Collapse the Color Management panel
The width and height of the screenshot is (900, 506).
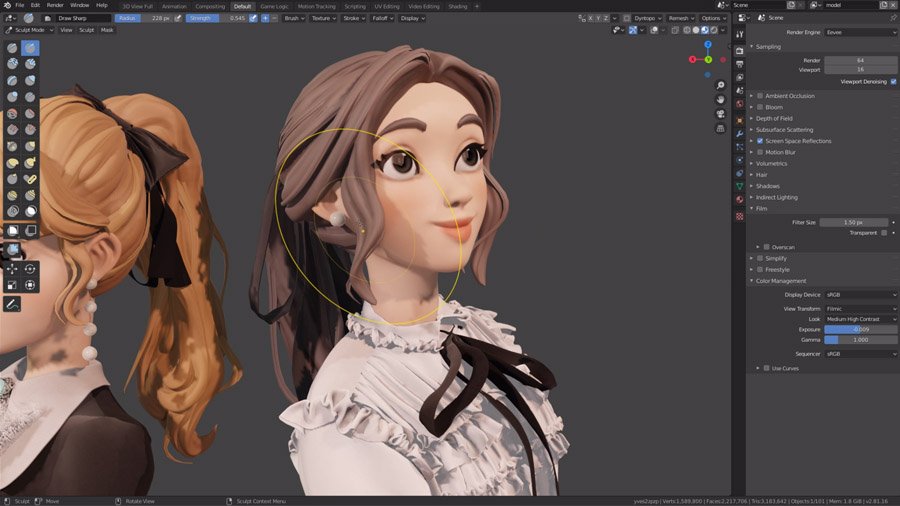pyautogui.click(x=781, y=281)
